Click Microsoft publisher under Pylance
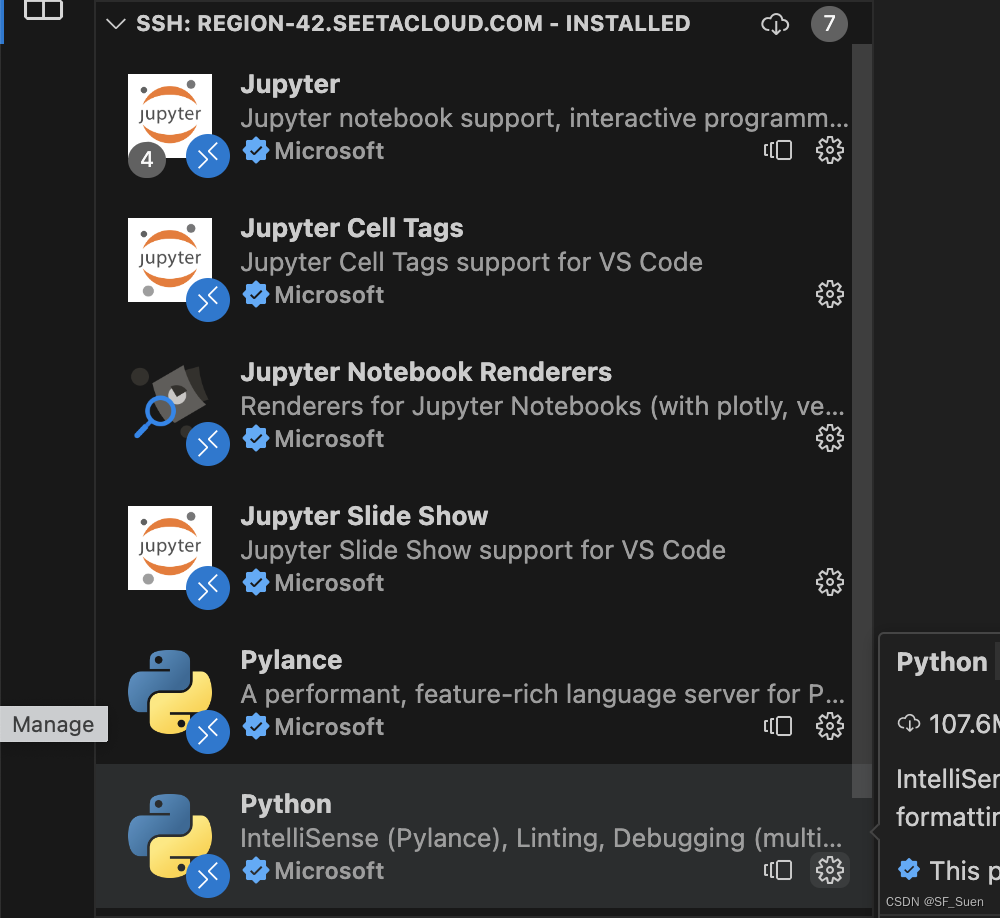This screenshot has width=1000, height=918. tap(329, 727)
